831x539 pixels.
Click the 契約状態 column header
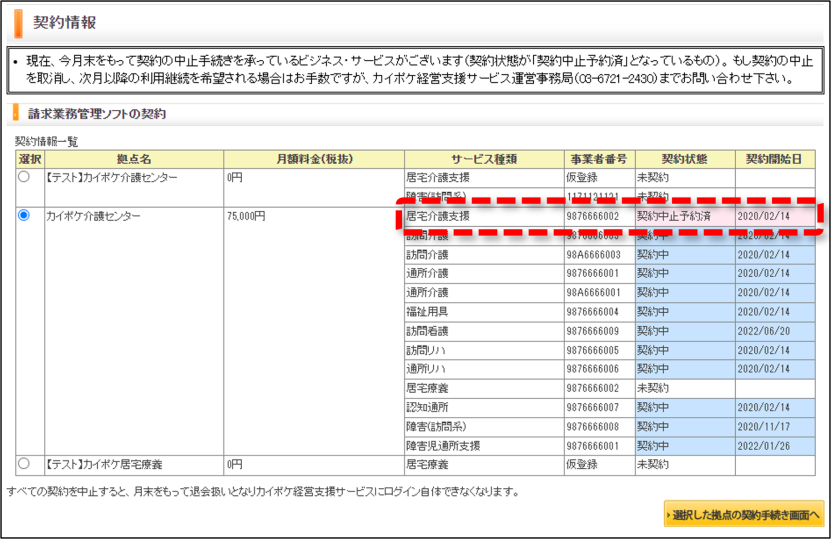685,159
